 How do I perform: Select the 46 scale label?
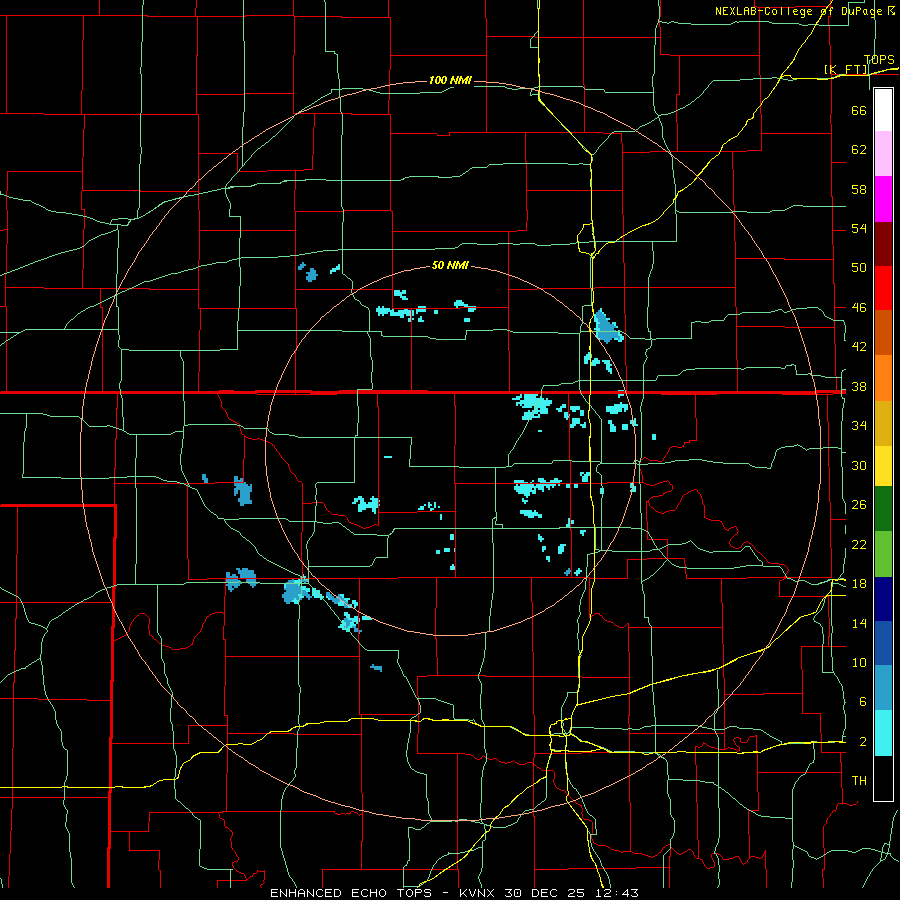859,308
